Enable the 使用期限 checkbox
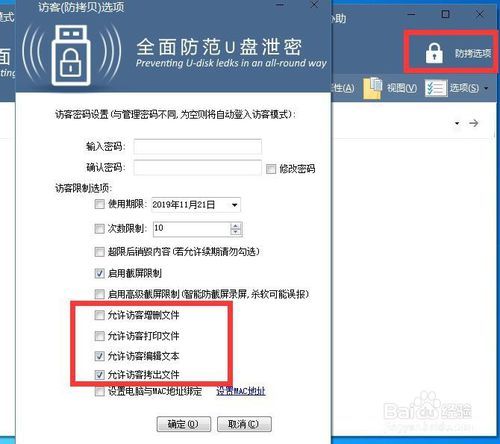 click(x=99, y=204)
